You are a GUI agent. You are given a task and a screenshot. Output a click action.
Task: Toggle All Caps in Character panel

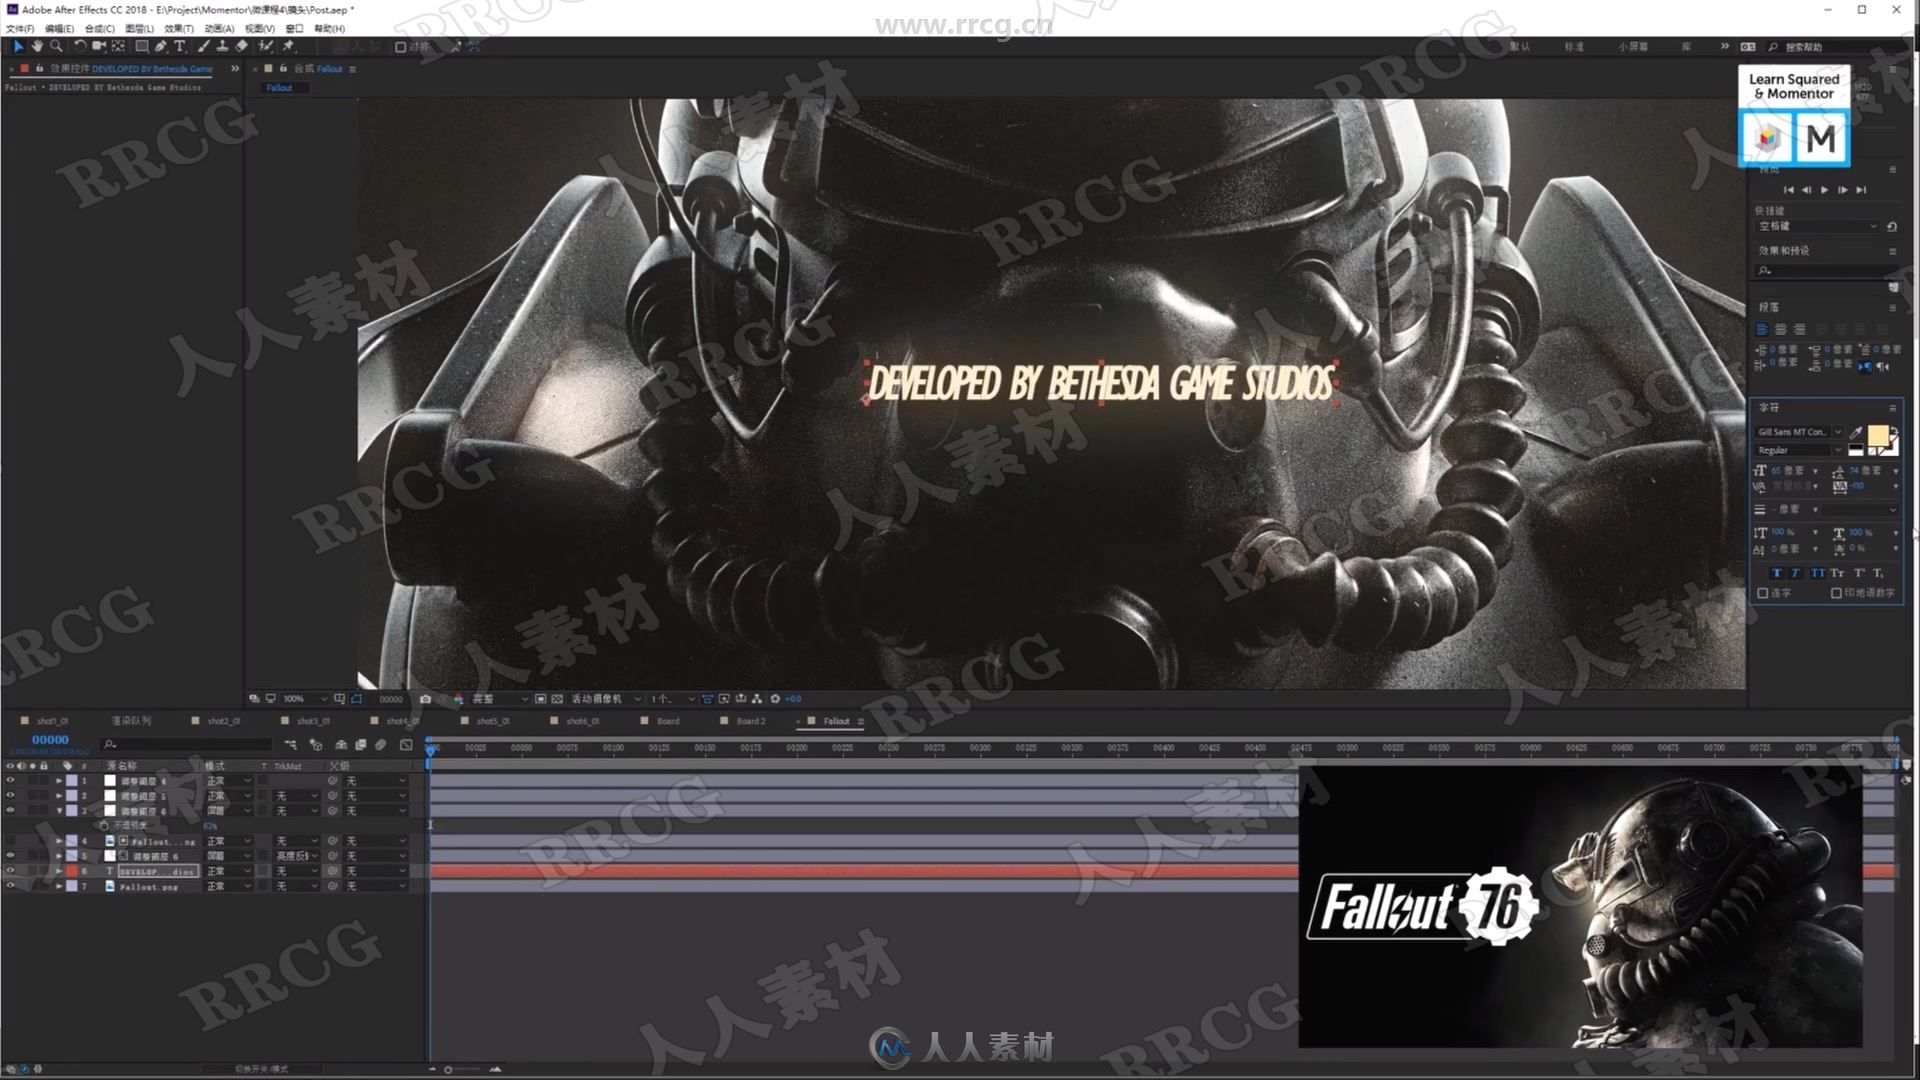pyautogui.click(x=1817, y=573)
